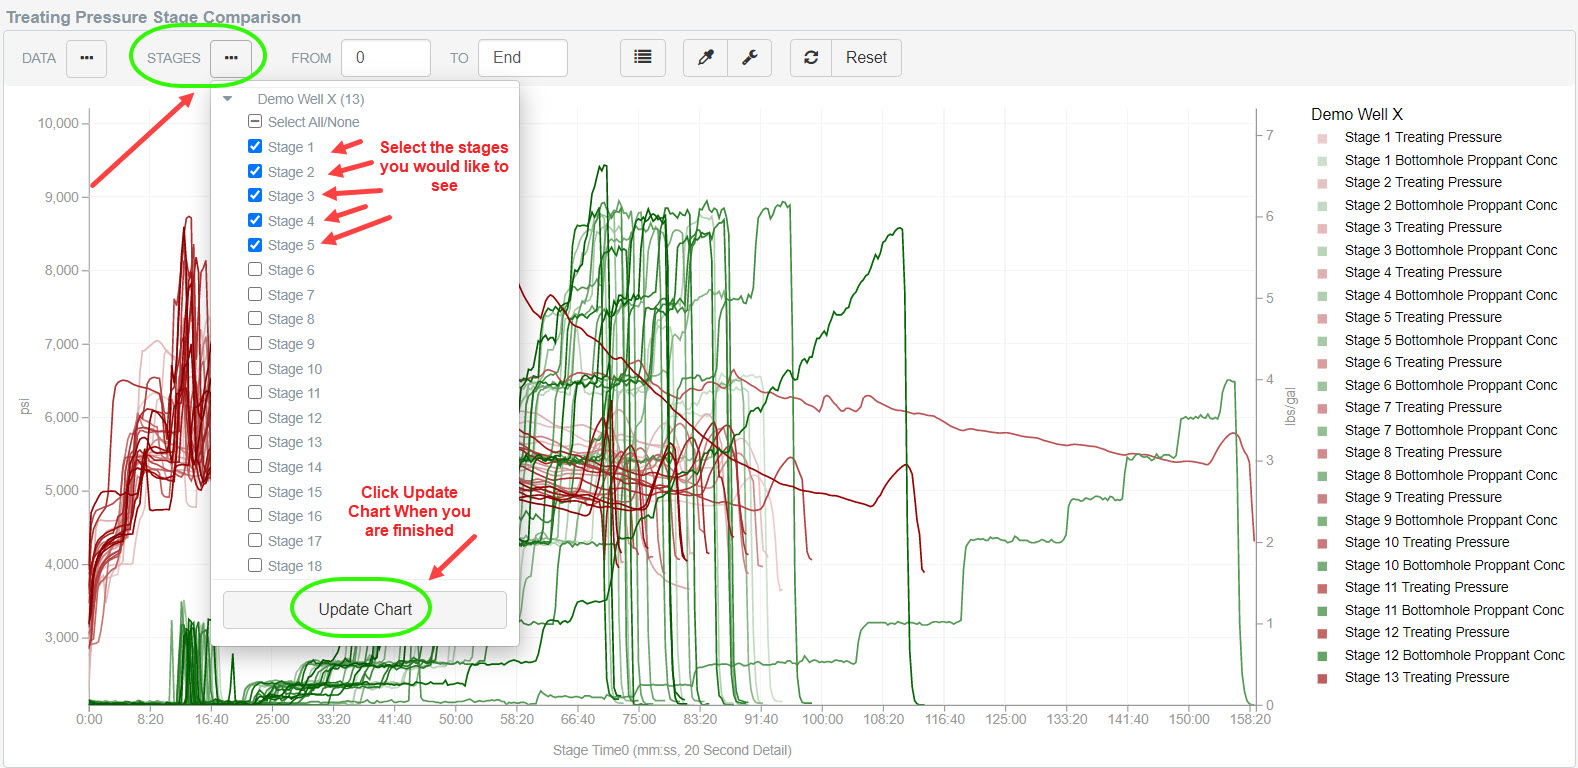
Task: Open the STAGES ellipsis menu button
Action: pyautogui.click(x=231, y=58)
